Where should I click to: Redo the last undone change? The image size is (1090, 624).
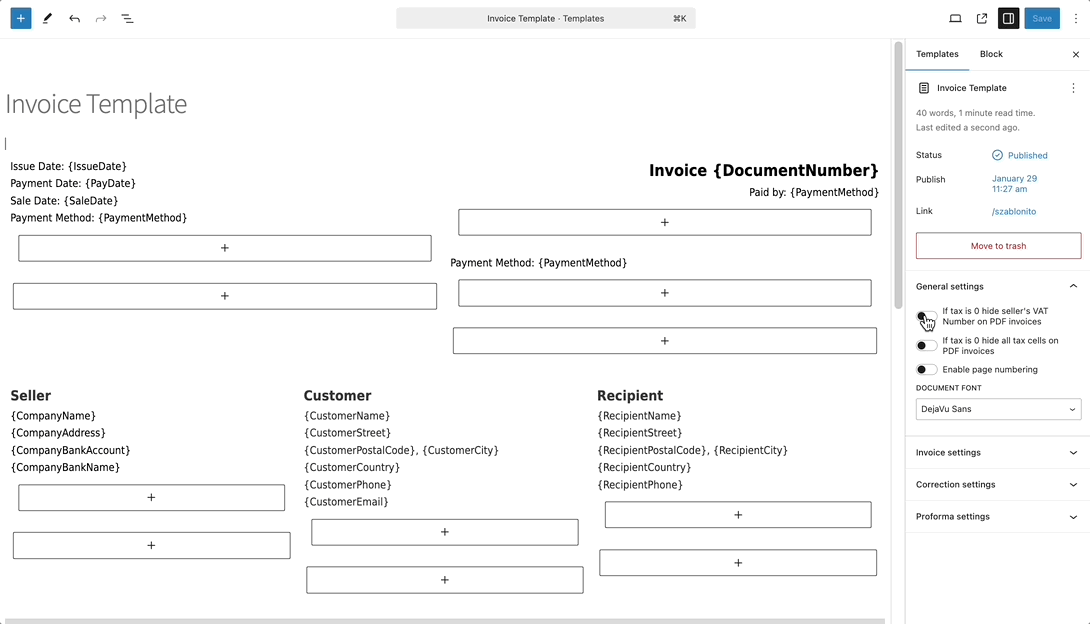101,19
